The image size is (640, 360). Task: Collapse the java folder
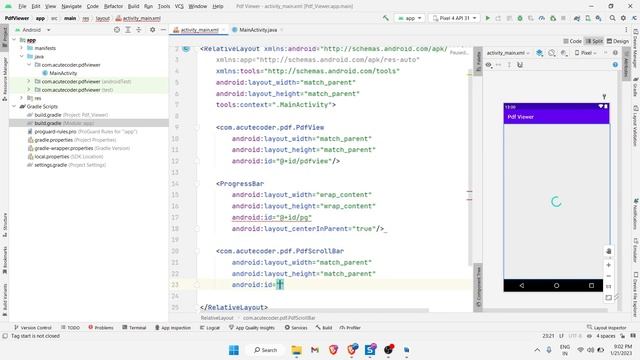(22, 56)
